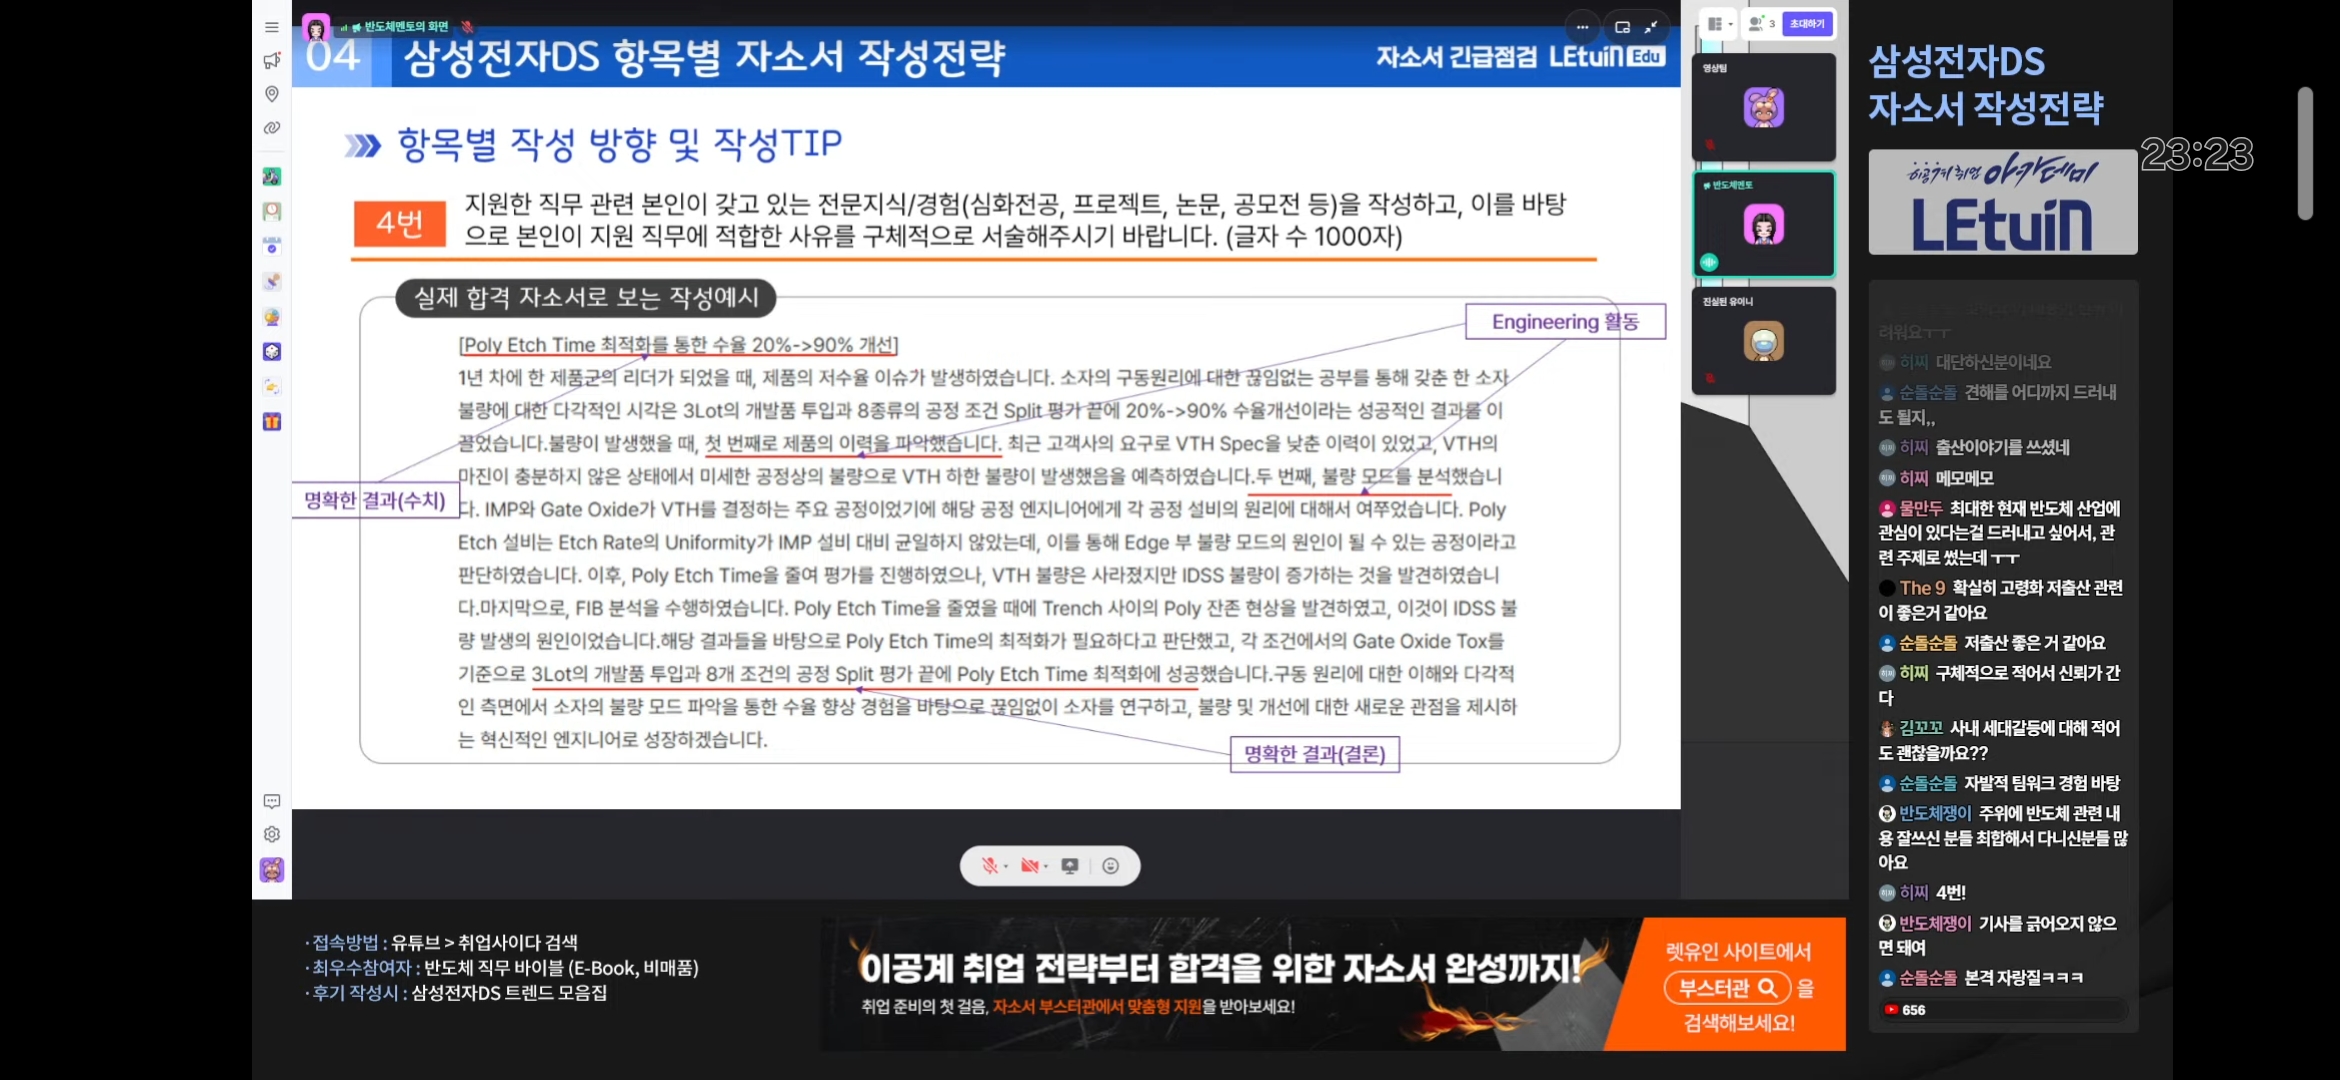Screen dimensions: 2340x1080
Task: Click the 초대하기 invite button
Action: [x=1807, y=24]
